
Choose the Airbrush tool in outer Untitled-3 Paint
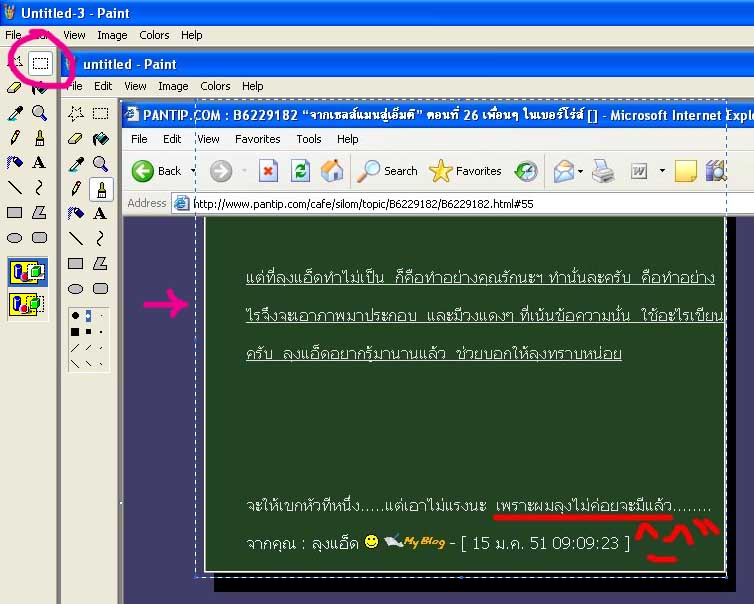(14, 163)
